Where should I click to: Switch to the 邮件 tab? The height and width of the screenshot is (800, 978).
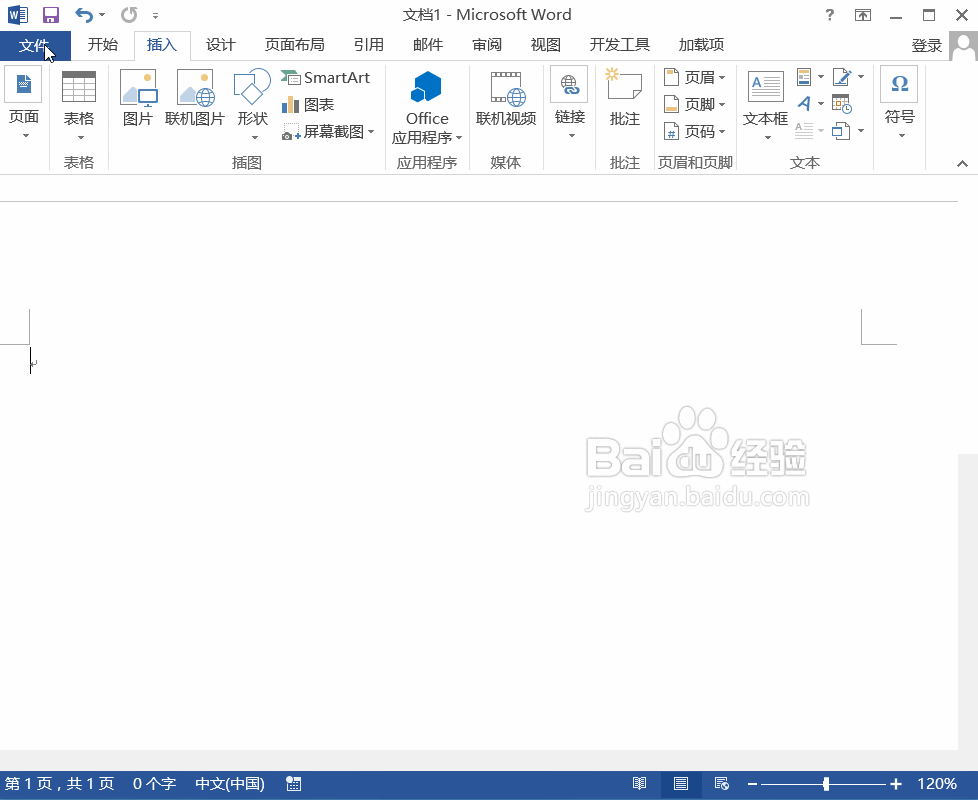point(428,45)
